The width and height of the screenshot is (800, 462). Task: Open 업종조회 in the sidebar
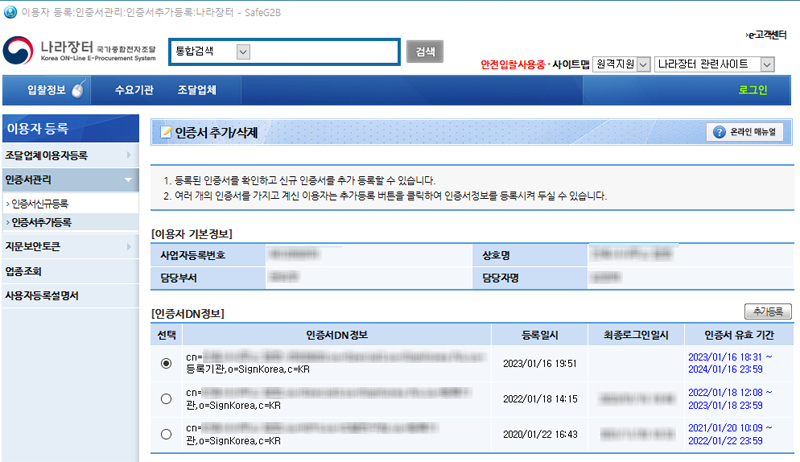(23, 271)
